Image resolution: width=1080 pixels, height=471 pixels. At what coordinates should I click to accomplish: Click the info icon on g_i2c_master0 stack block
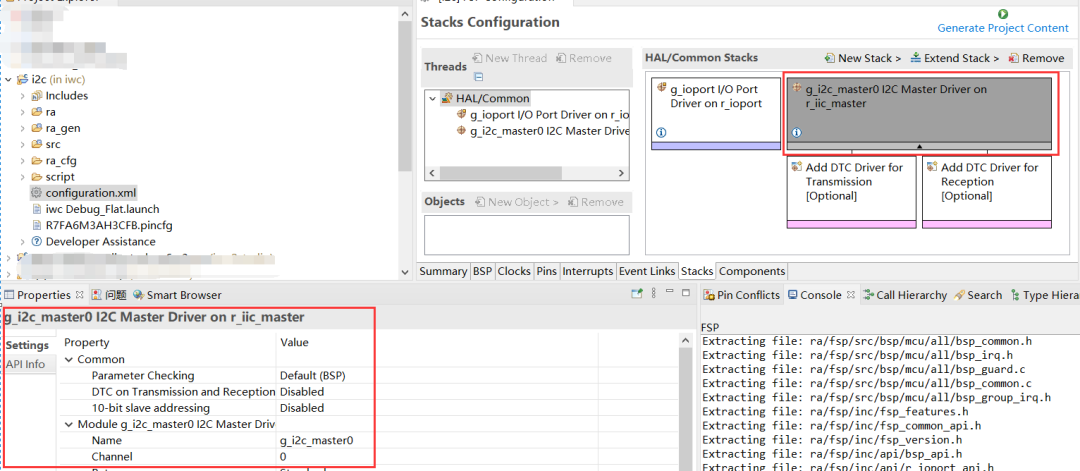click(x=796, y=132)
